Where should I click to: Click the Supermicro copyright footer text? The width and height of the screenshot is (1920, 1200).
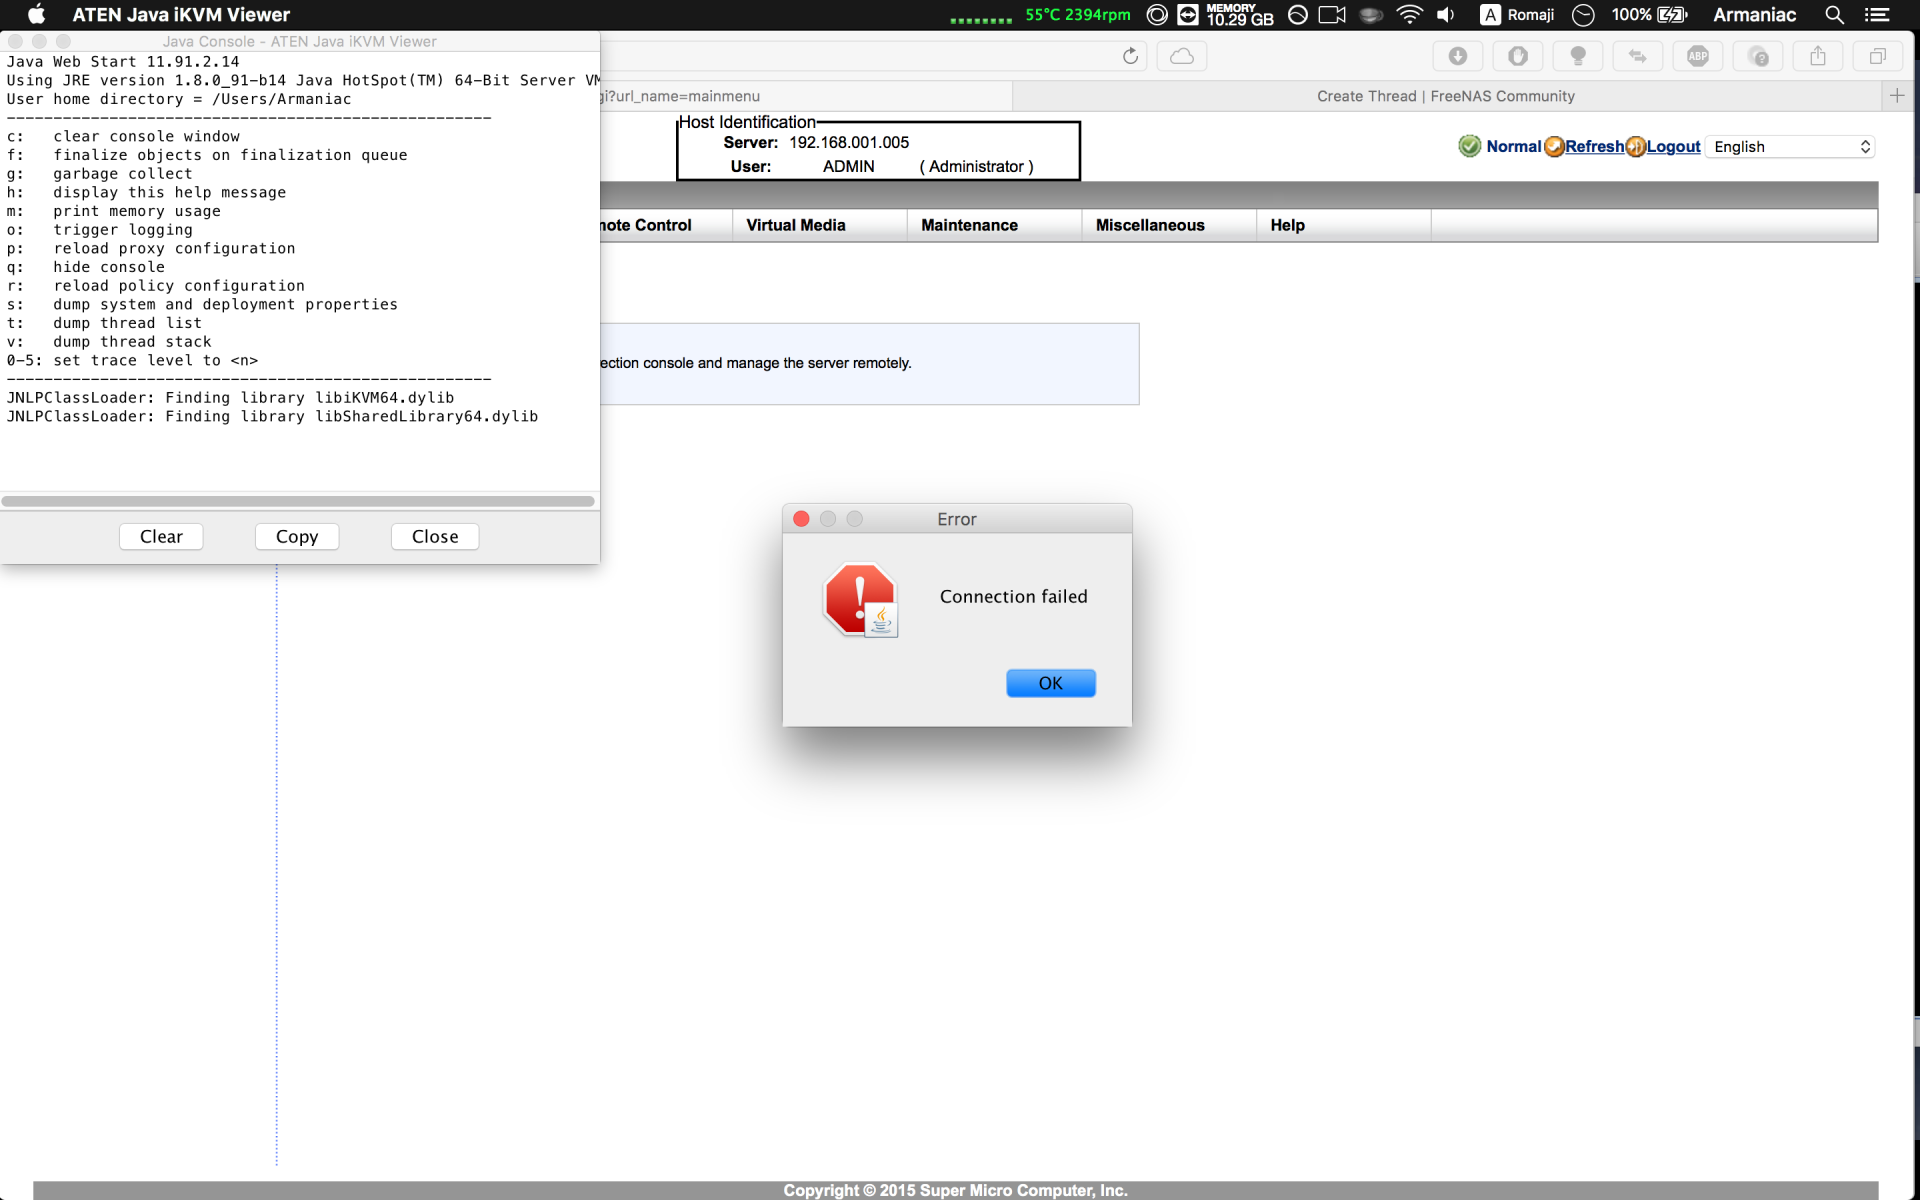pos(955,1190)
